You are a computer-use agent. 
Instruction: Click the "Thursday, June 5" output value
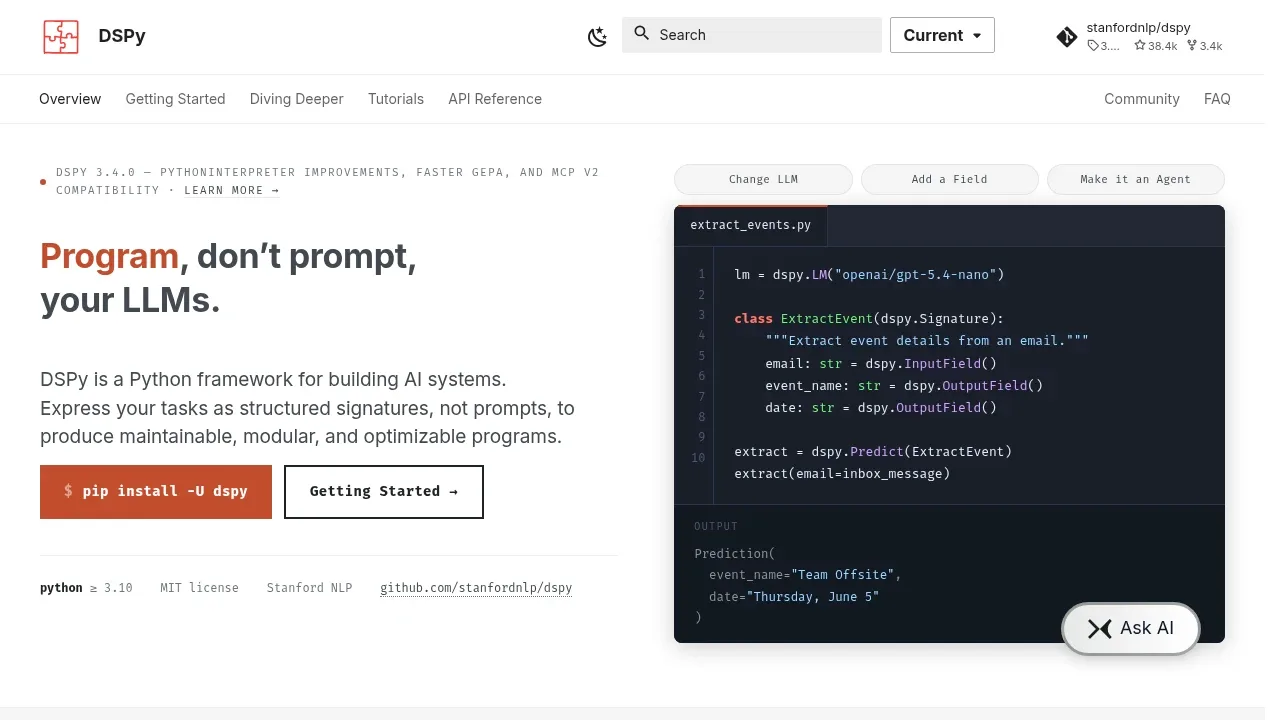[x=815, y=597]
